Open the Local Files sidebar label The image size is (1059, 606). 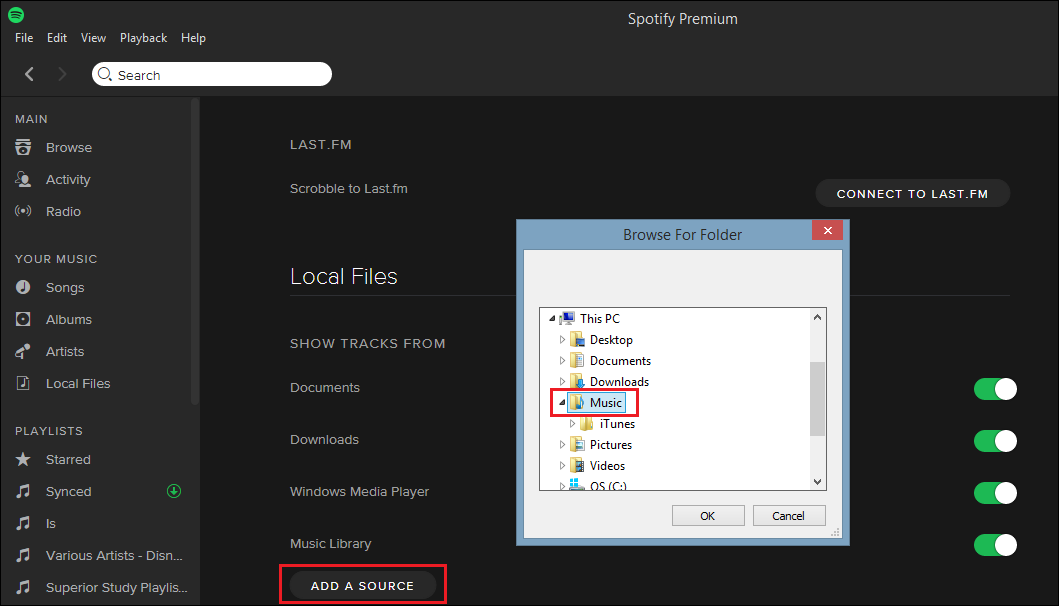click(x=78, y=383)
